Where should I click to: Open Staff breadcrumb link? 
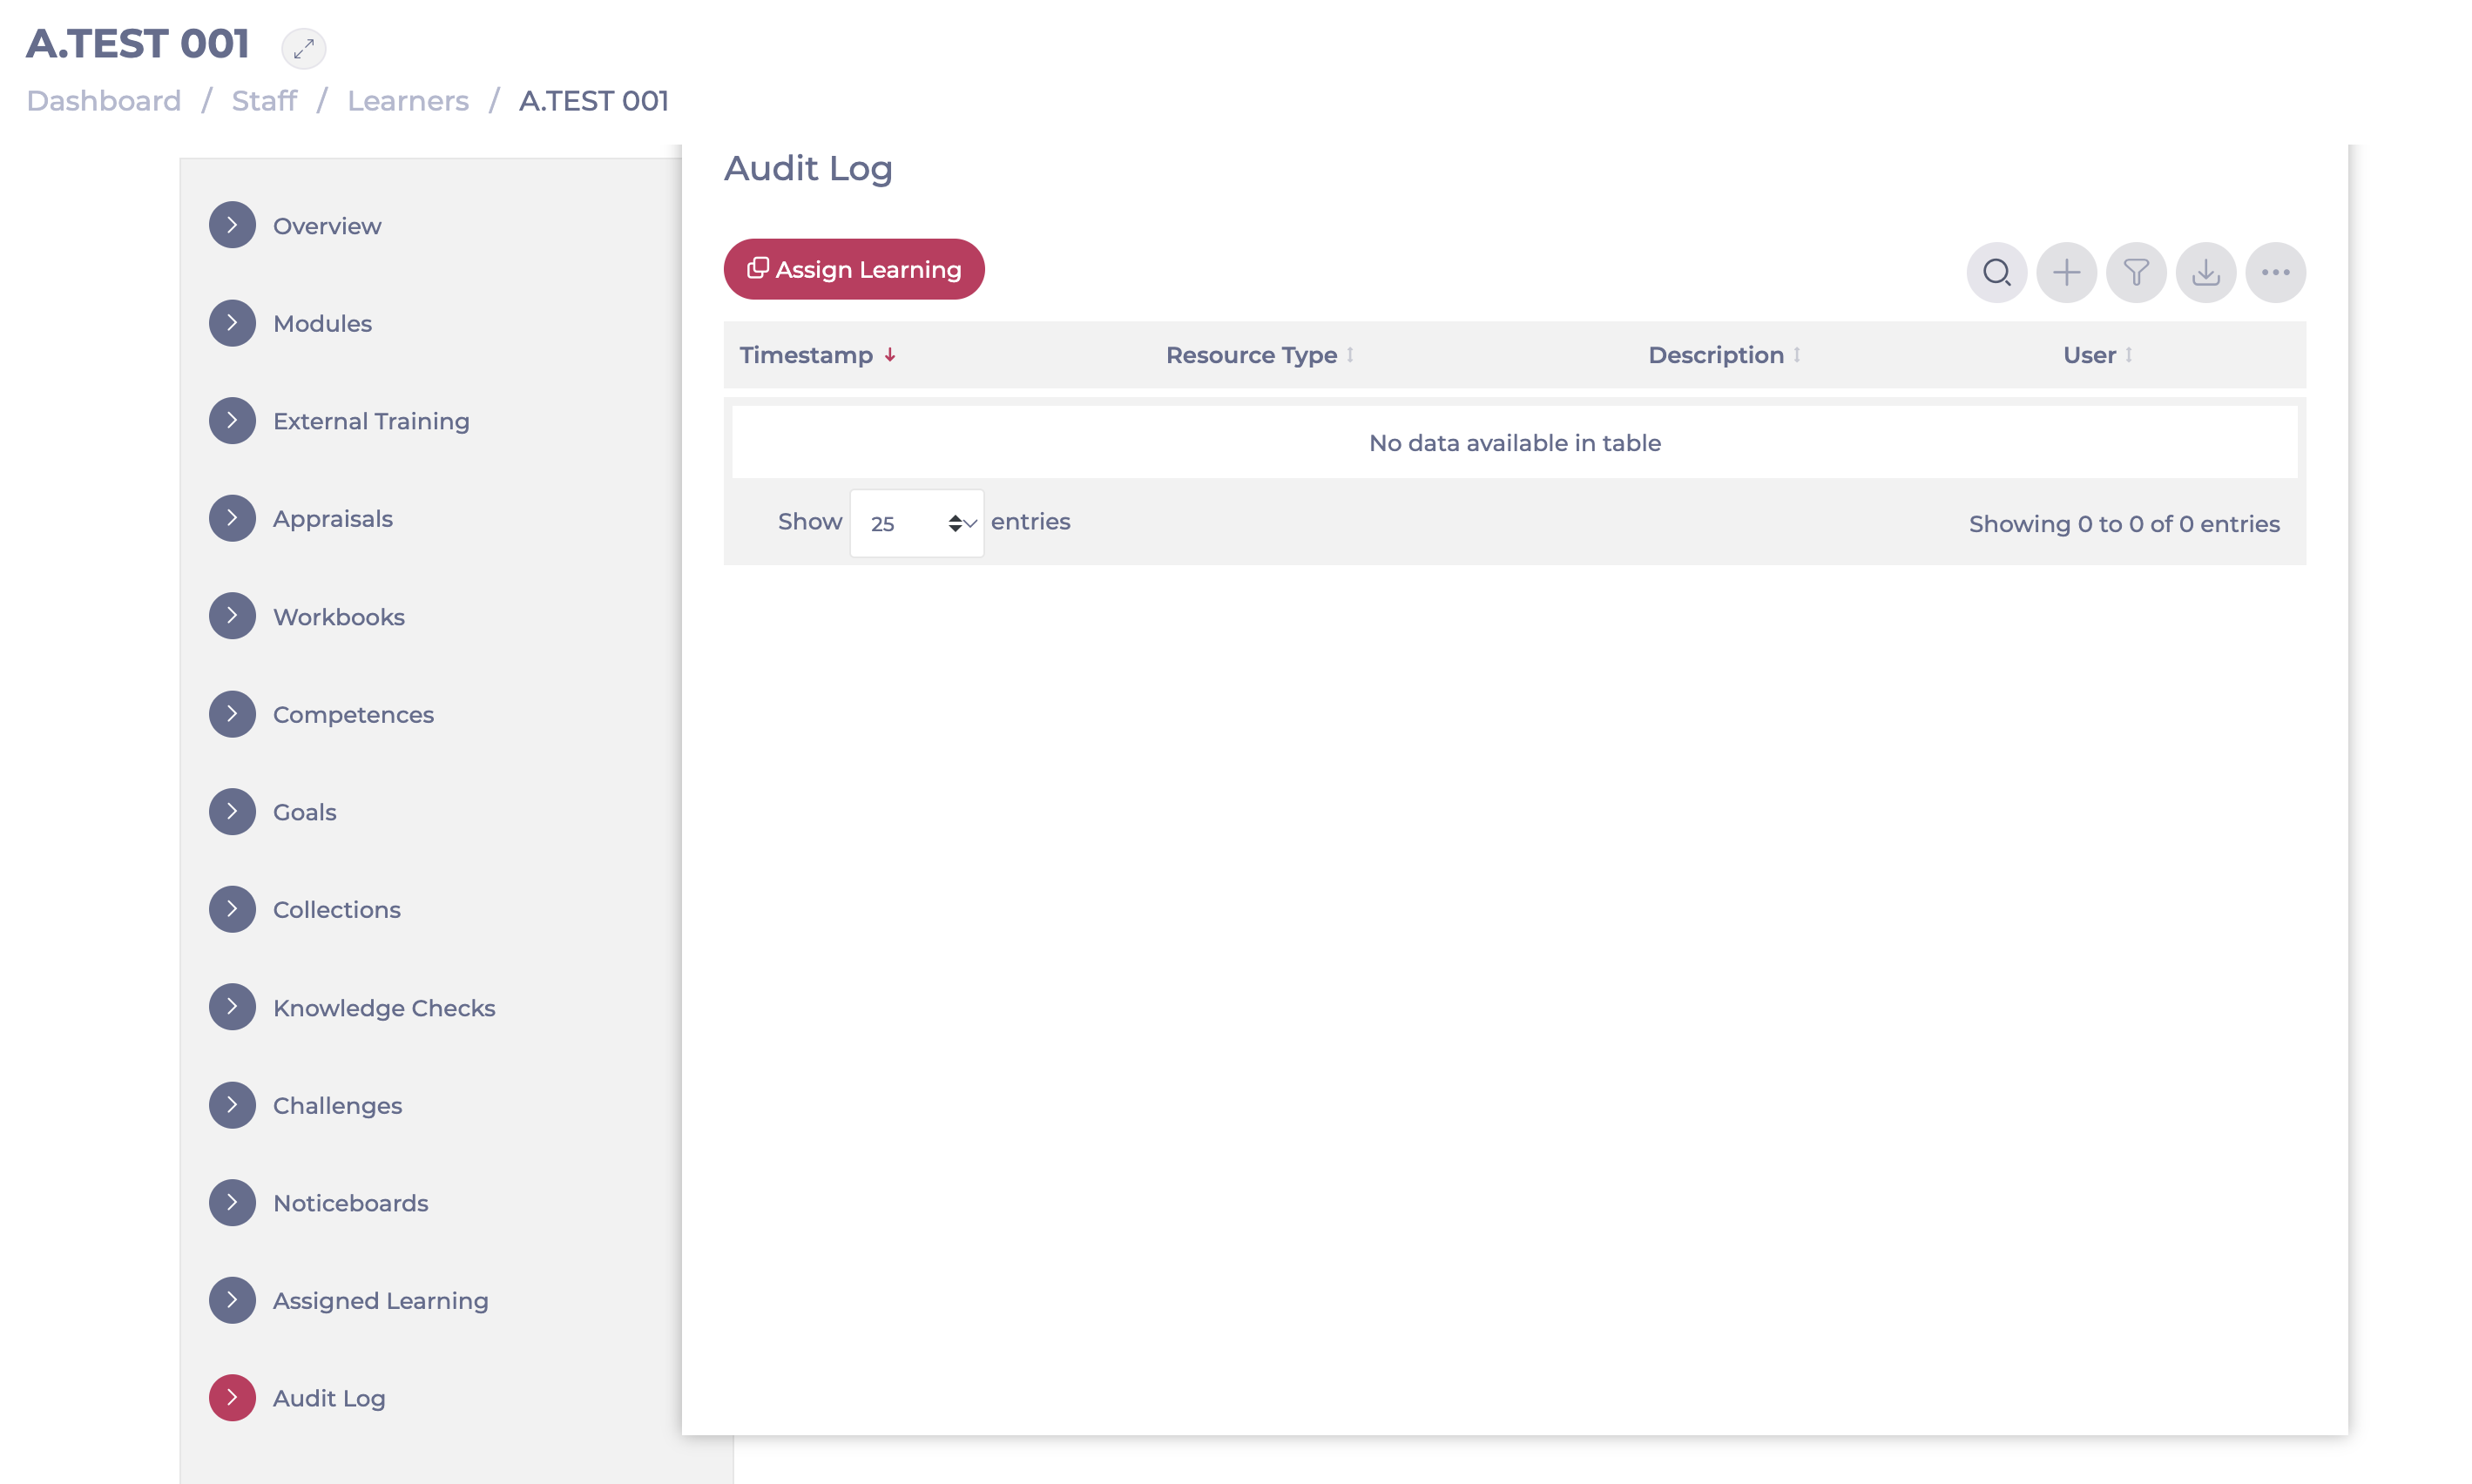[x=264, y=101]
